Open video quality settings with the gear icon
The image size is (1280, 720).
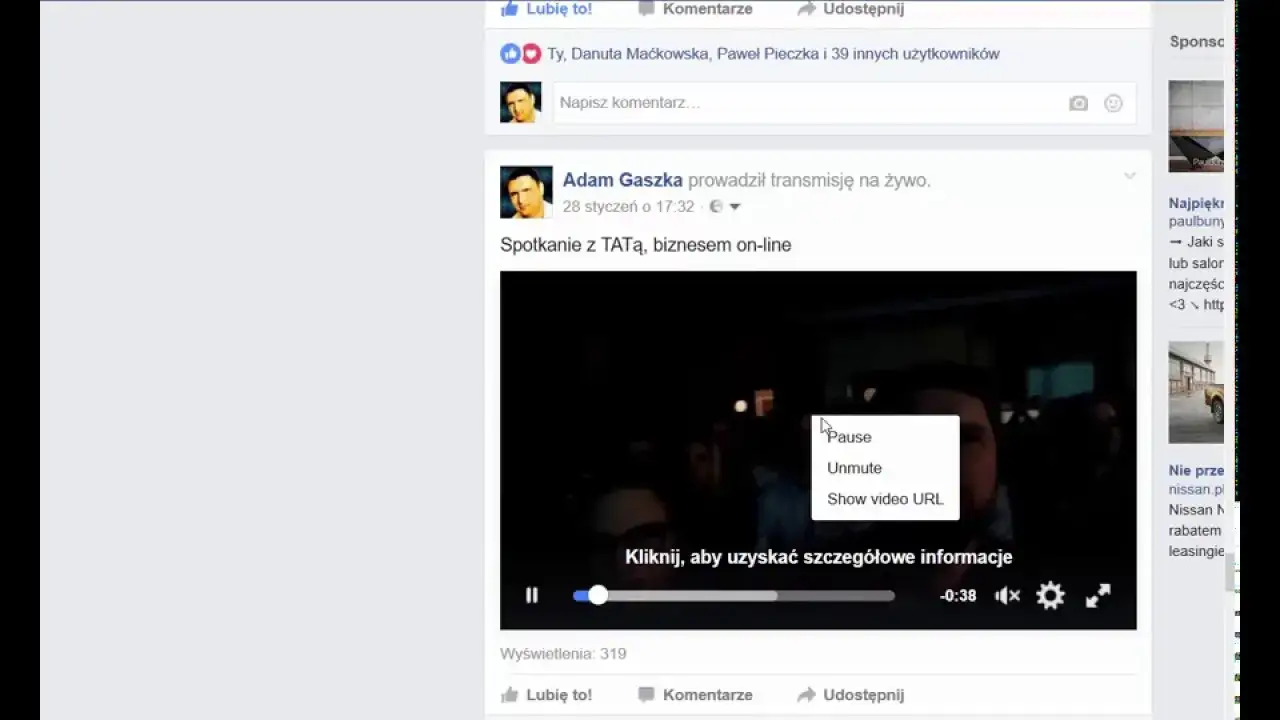[x=1050, y=595]
